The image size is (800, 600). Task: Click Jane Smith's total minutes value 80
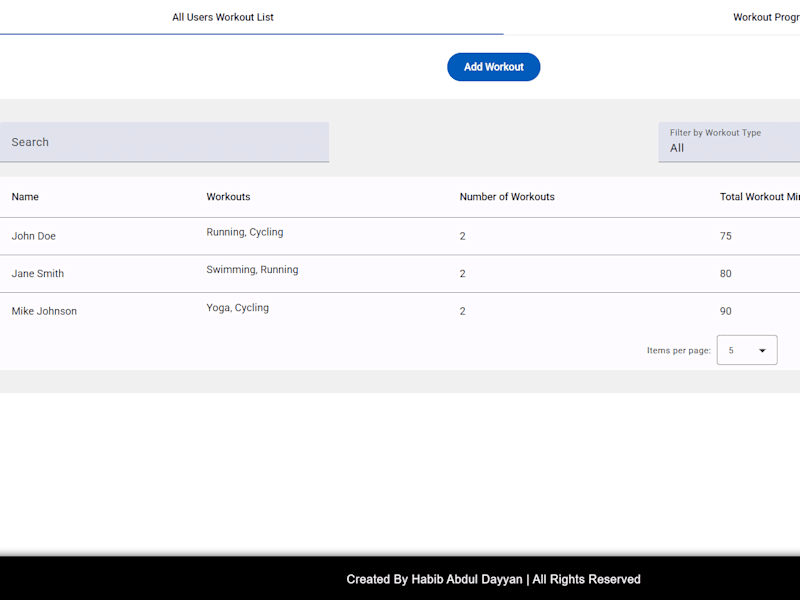click(x=726, y=273)
